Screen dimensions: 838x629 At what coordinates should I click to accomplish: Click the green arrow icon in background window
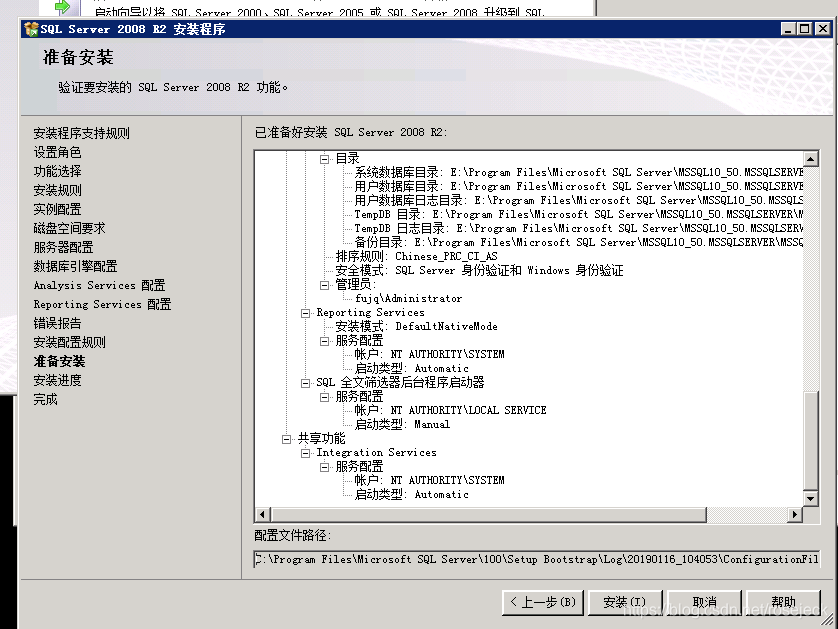point(63,7)
